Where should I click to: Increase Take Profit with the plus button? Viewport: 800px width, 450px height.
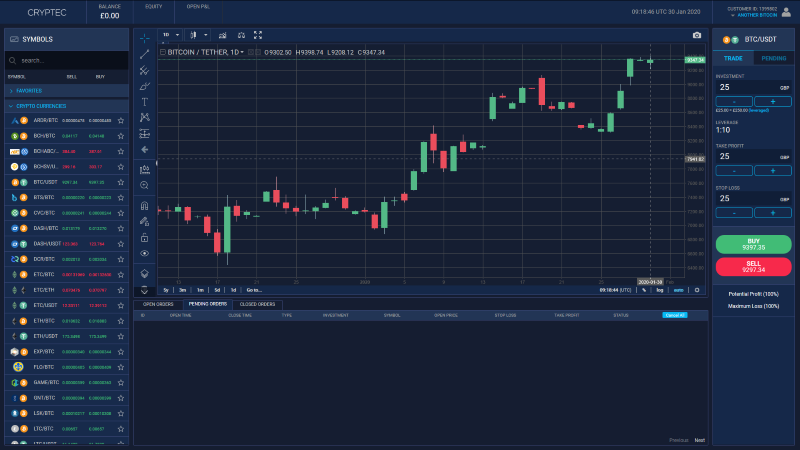coord(773,170)
